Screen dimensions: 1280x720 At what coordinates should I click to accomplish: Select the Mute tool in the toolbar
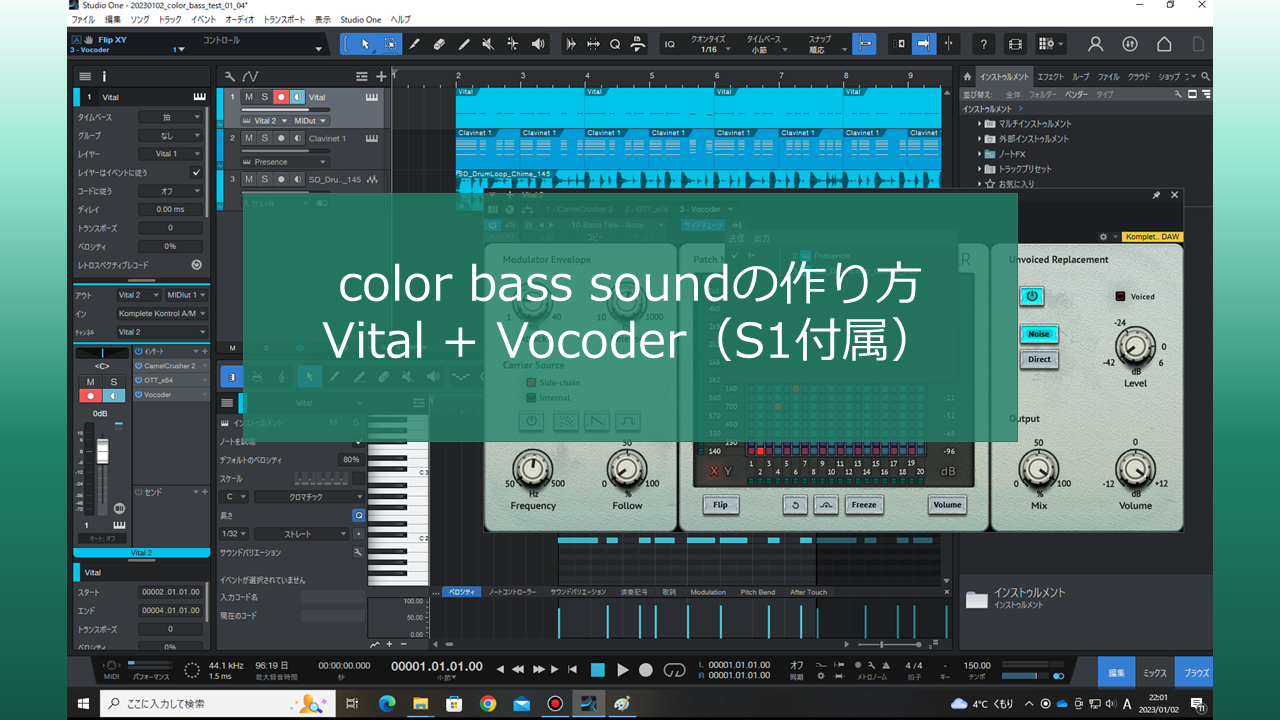click(x=488, y=44)
